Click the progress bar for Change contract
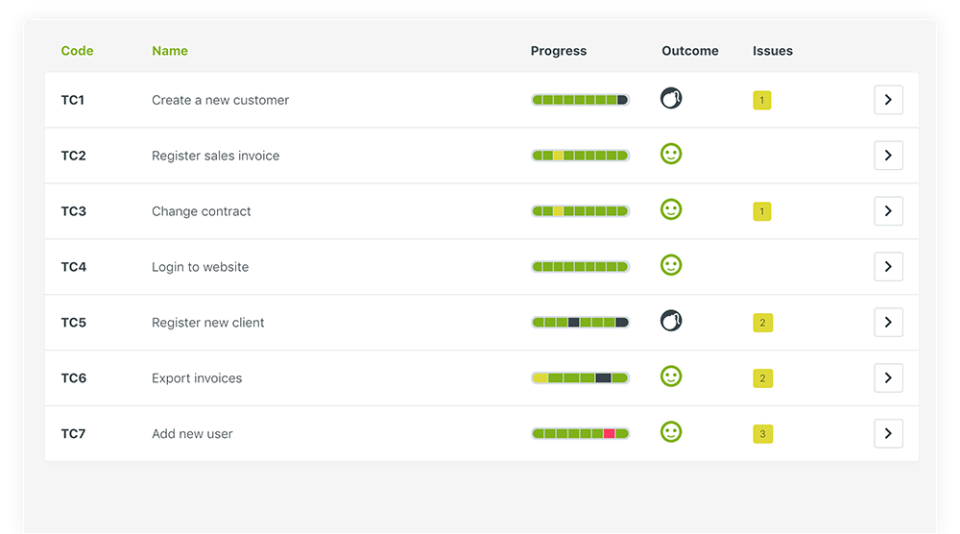 point(580,211)
